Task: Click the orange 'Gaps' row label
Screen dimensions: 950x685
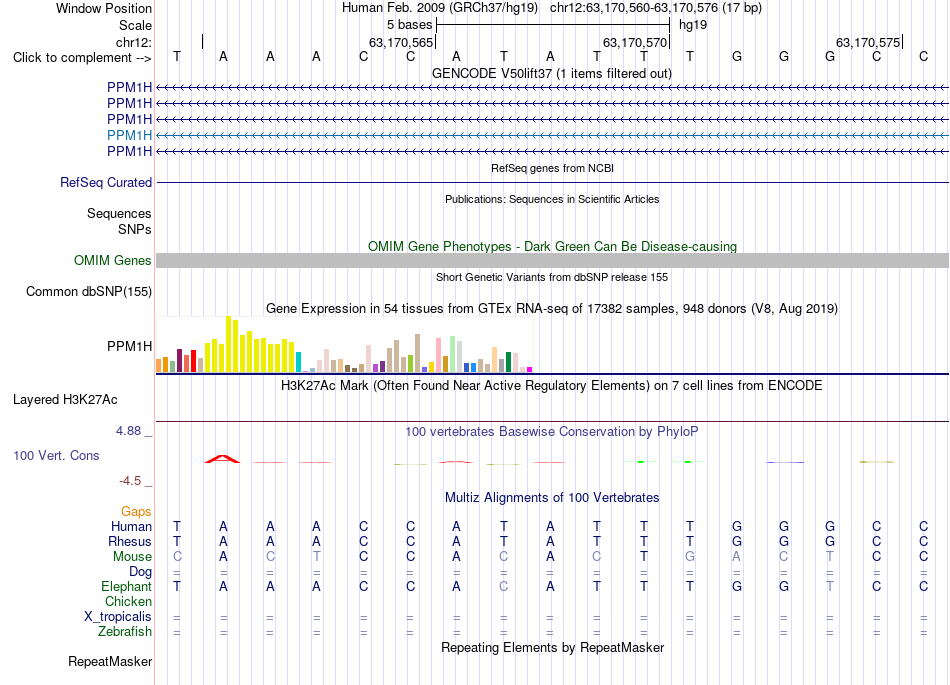Action: click(x=136, y=512)
